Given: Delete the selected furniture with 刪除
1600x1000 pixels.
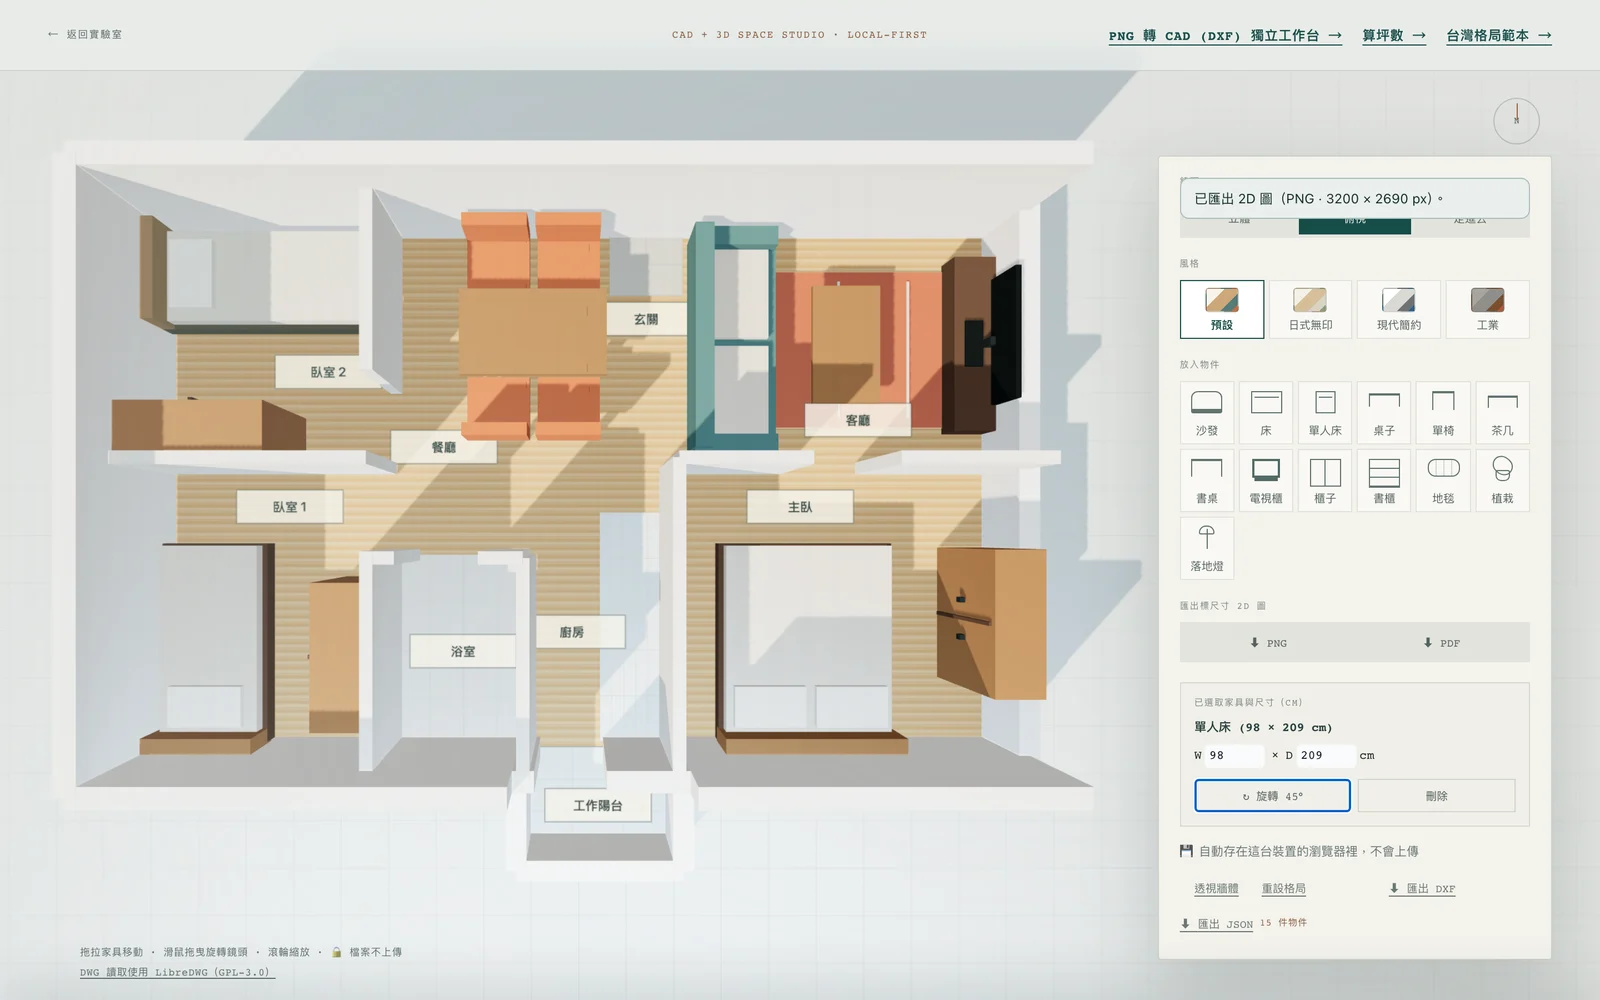Looking at the screenshot, I should pyautogui.click(x=1436, y=796).
